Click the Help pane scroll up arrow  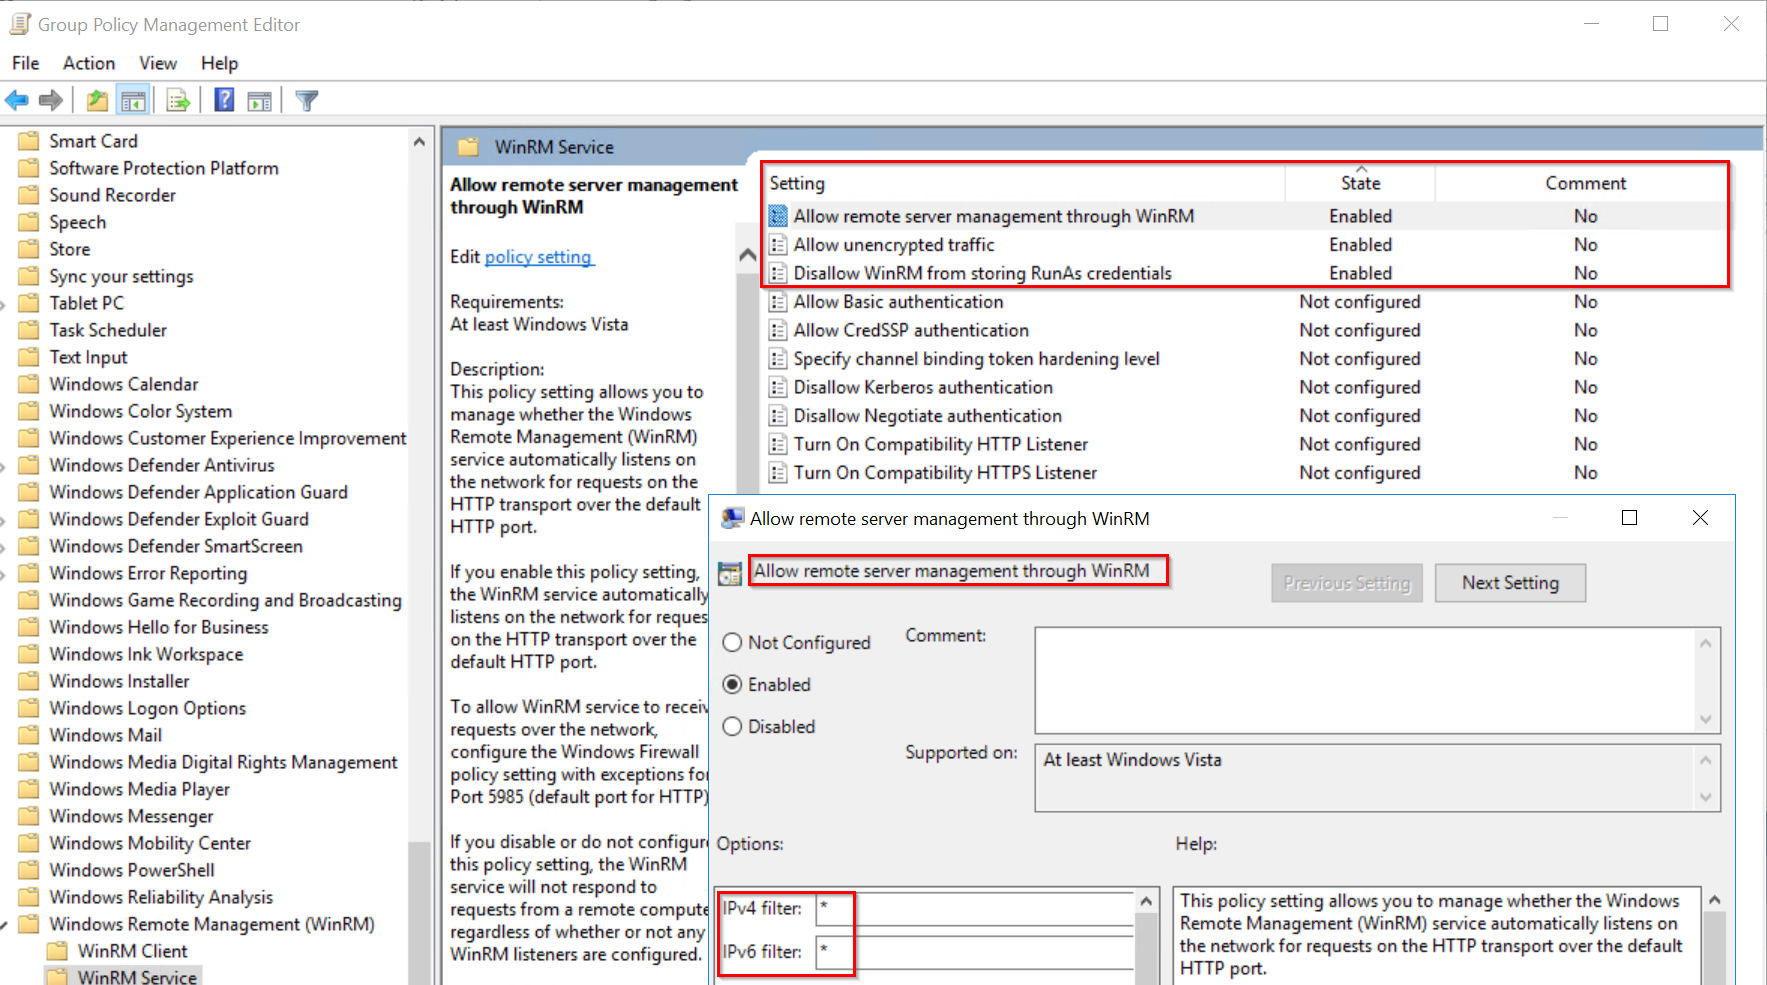1714,900
